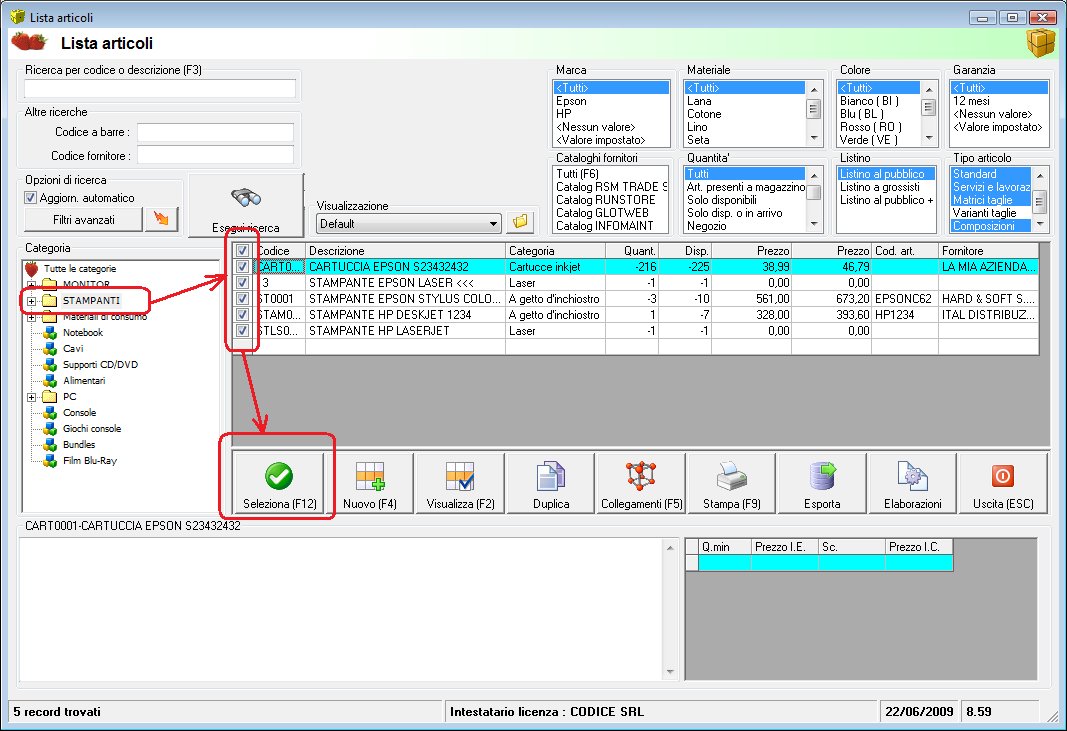This screenshot has height=731, width=1067.
Task: Uncheck the CARTUCCIA EPSON S23432432 row checkbox
Action: [x=242, y=266]
